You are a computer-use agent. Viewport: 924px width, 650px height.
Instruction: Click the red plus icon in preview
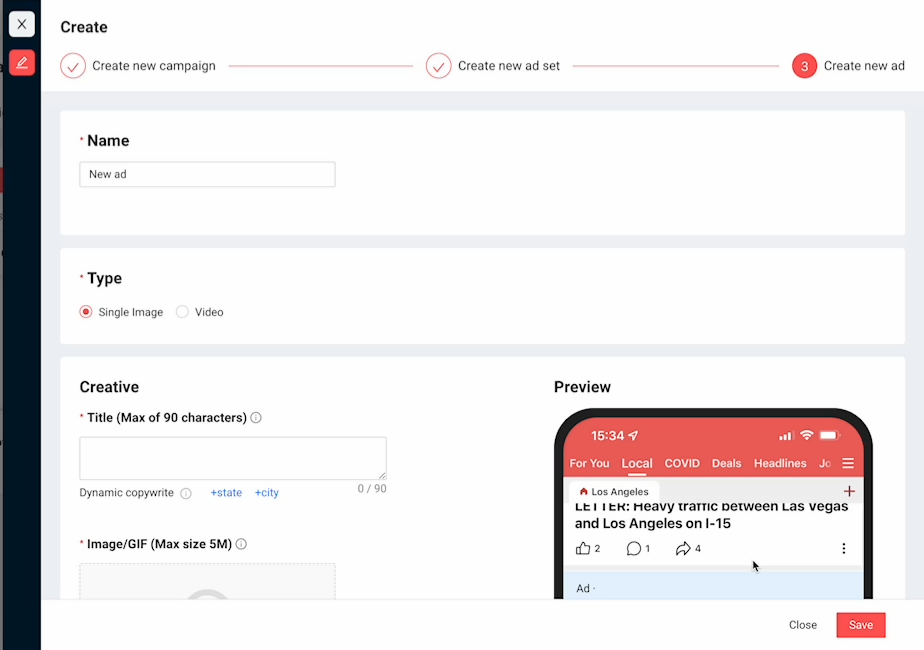[849, 491]
